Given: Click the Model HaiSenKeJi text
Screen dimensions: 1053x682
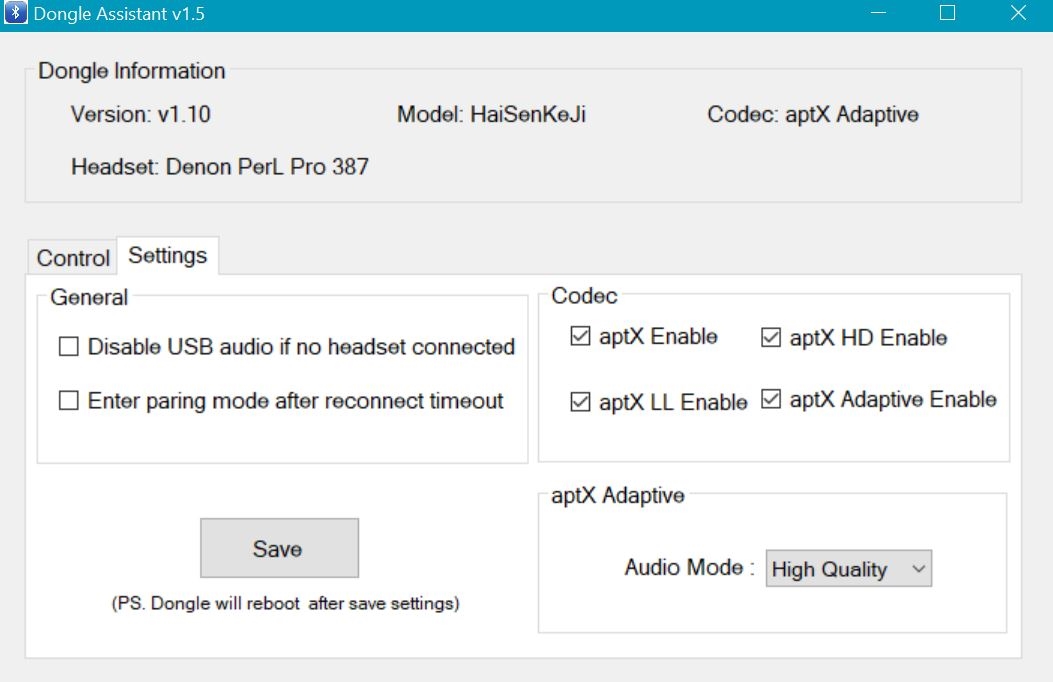Looking at the screenshot, I should [x=491, y=114].
